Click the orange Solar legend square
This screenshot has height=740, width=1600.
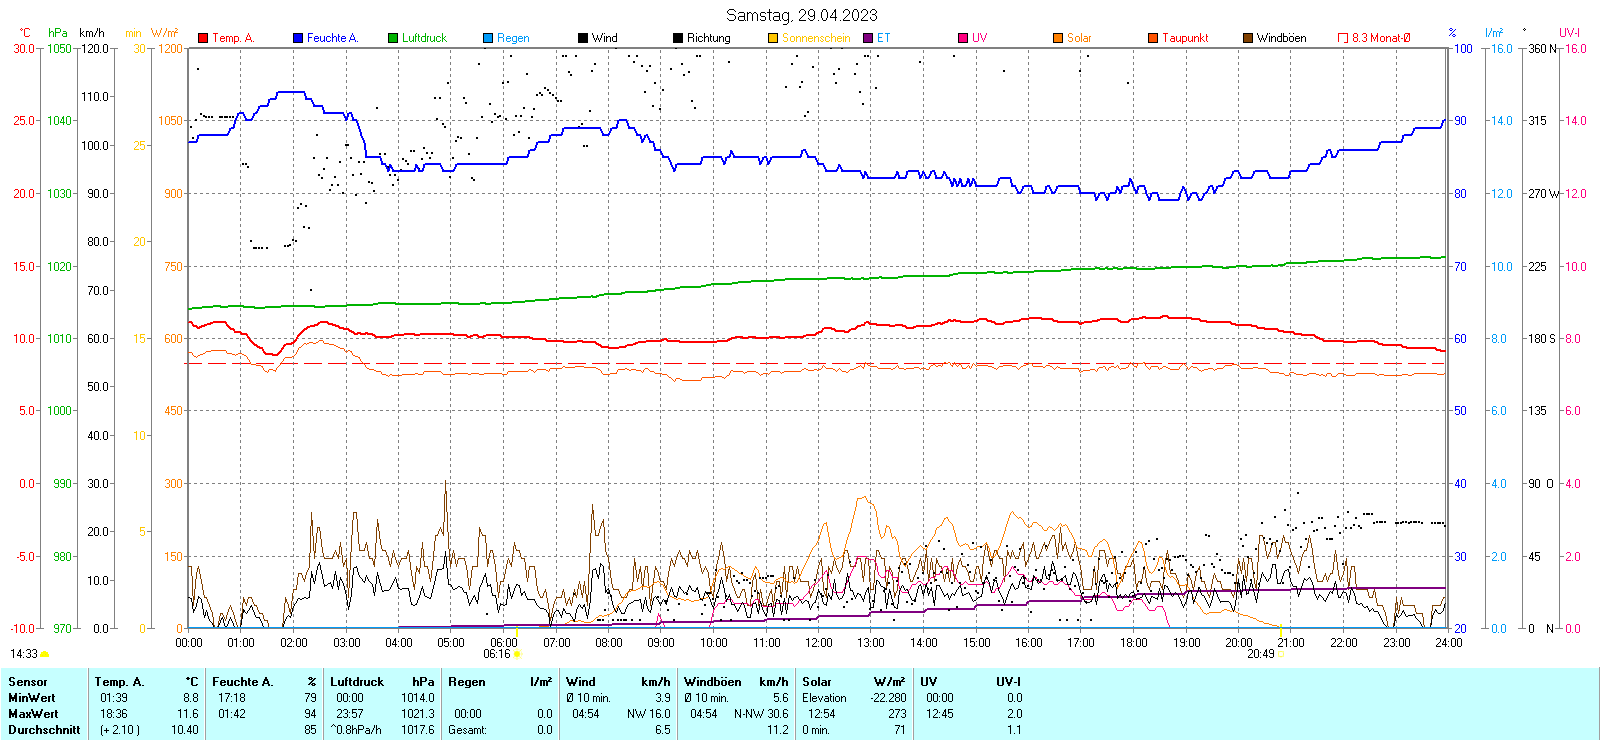pos(1058,38)
